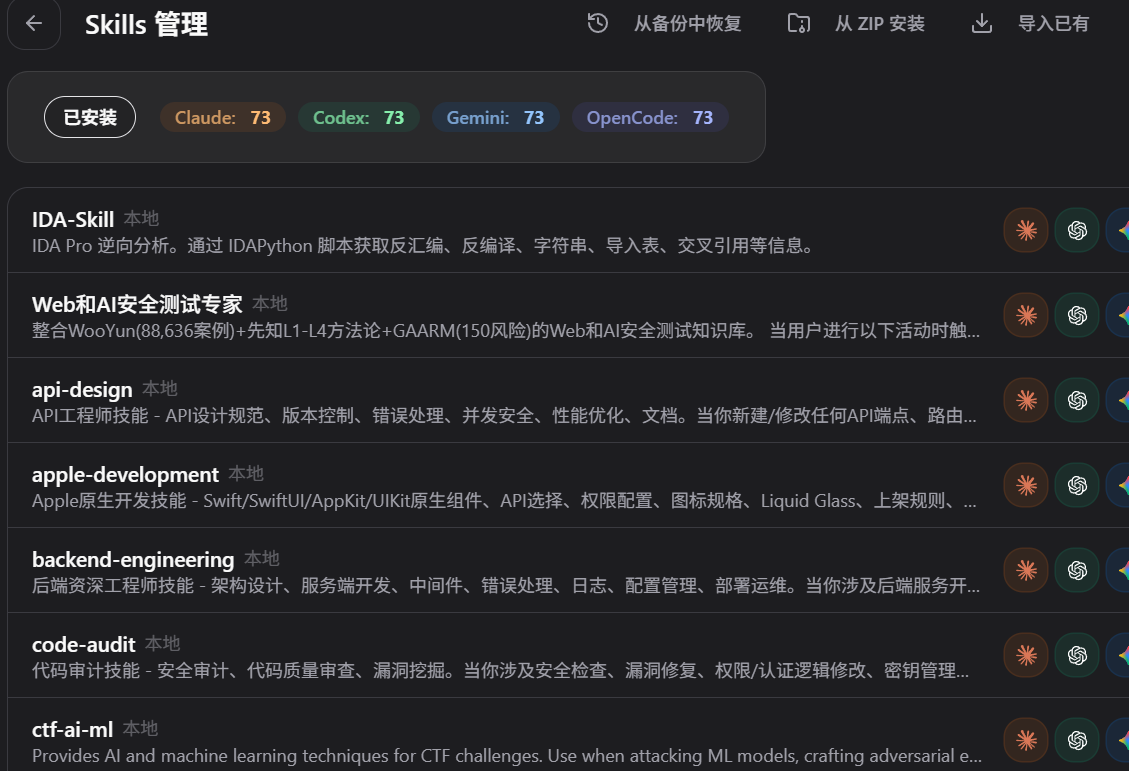Filter by Claude: 73 badge
This screenshot has width=1129, height=771.
point(222,117)
